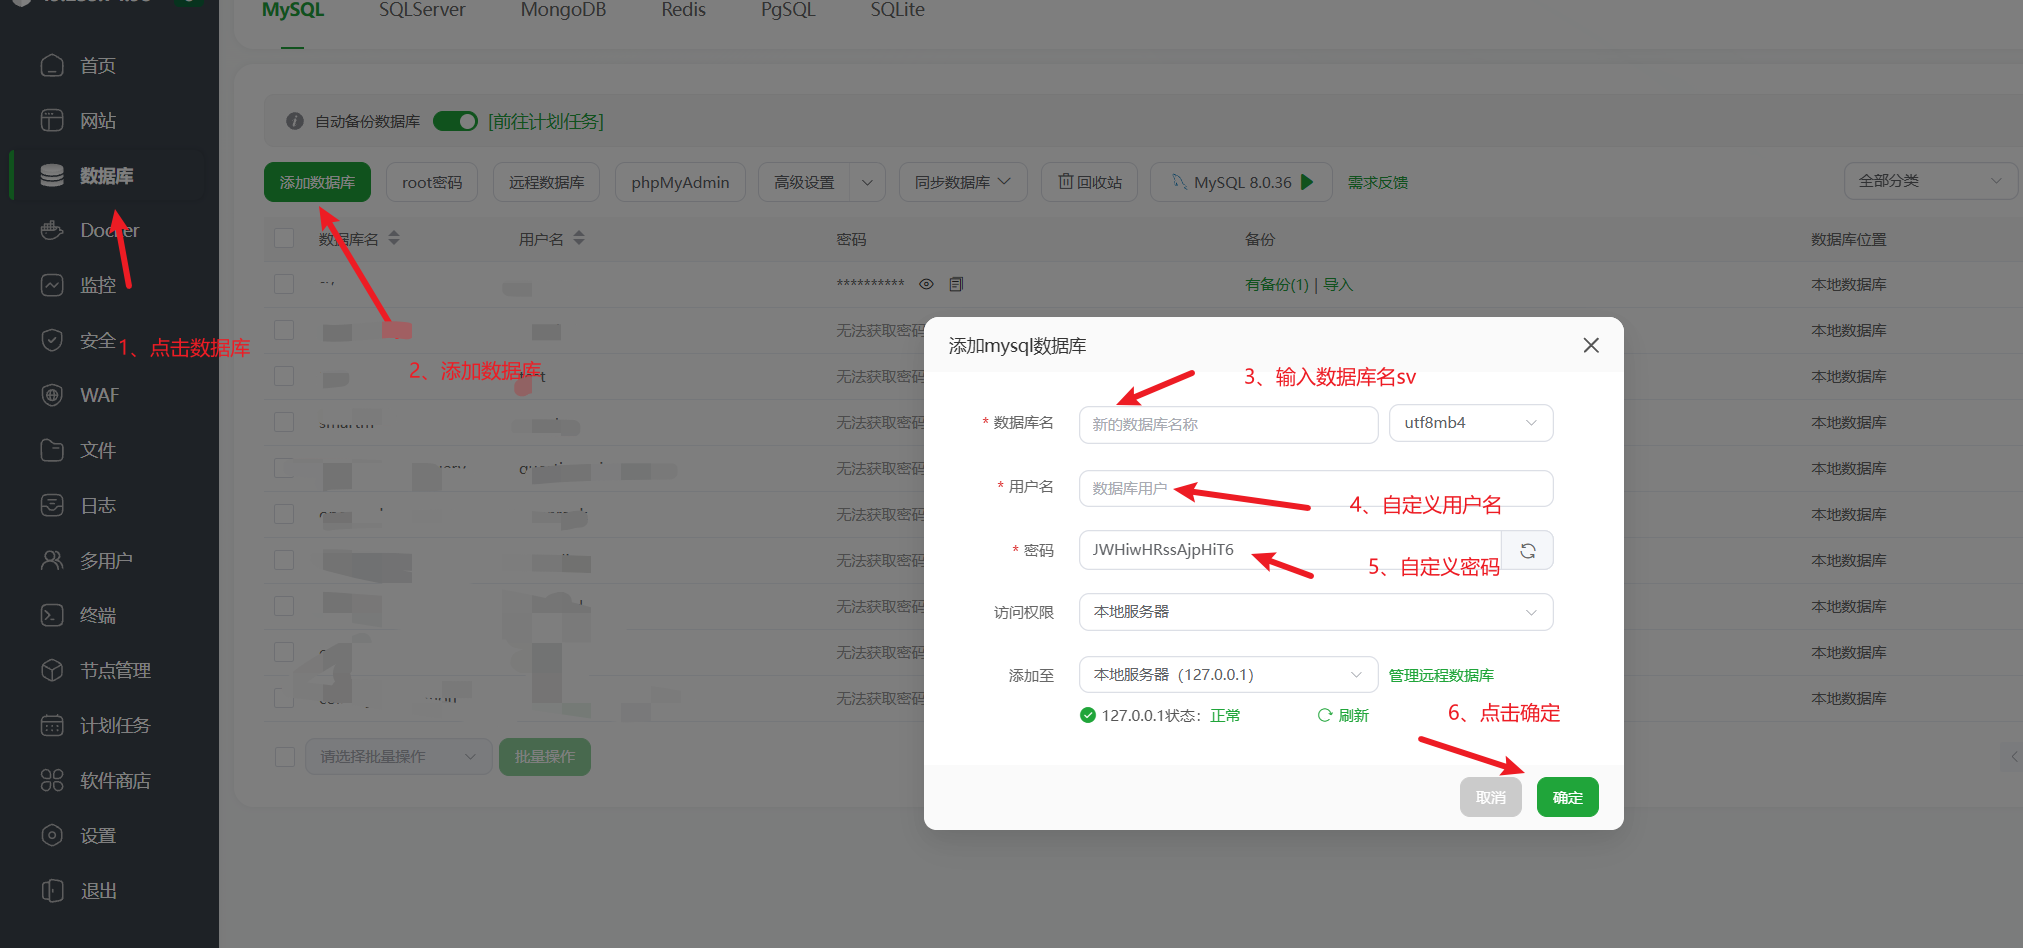Open the 设置 settings icon

point(52,836)
